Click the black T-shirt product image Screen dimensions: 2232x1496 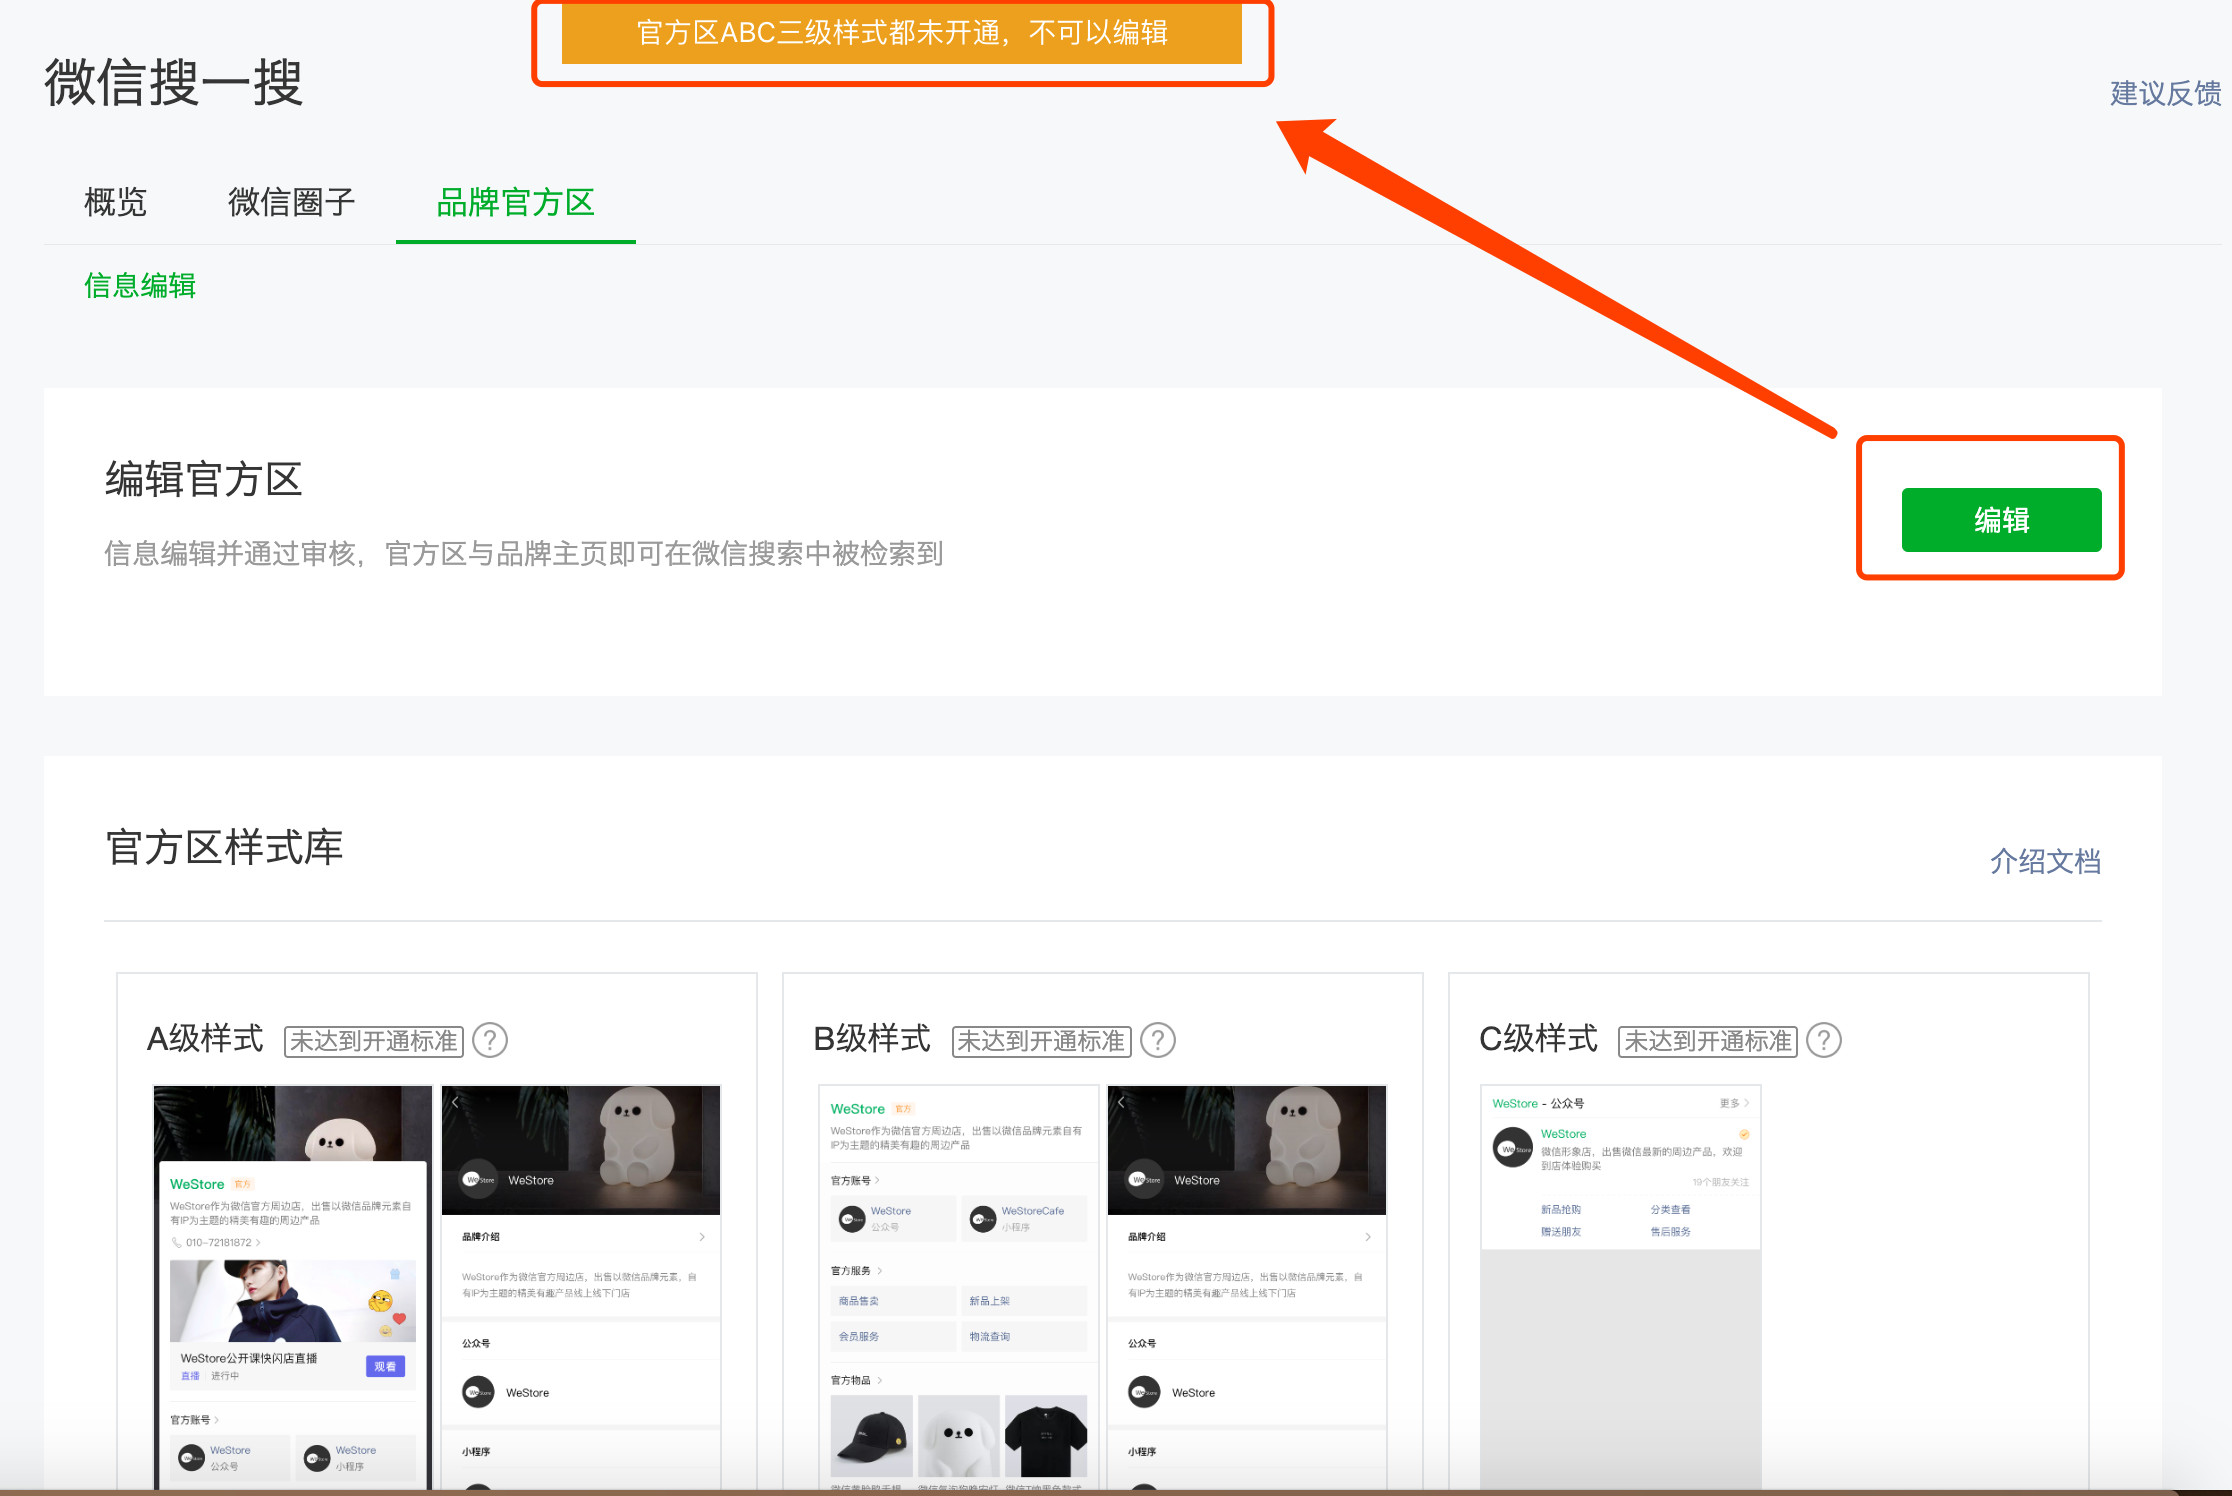tap(1046, 1436)
